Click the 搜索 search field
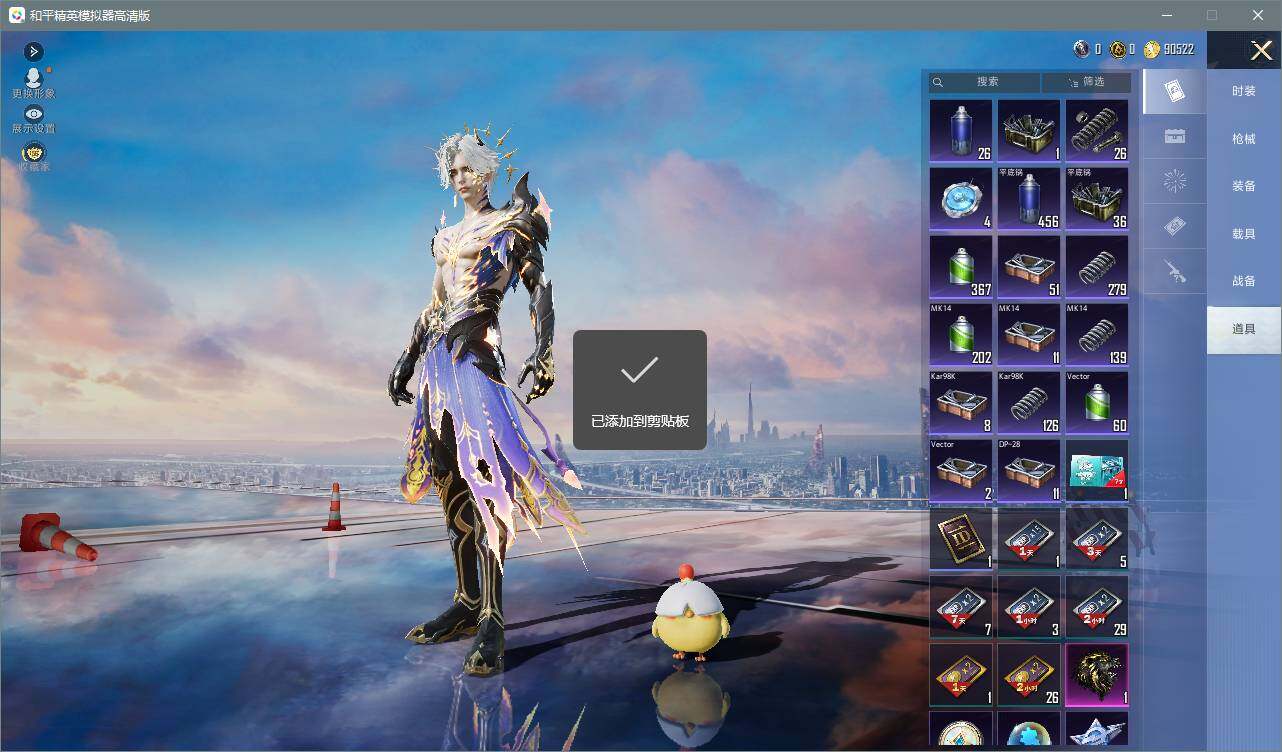The image size is (1282, 752). [985, 82]
